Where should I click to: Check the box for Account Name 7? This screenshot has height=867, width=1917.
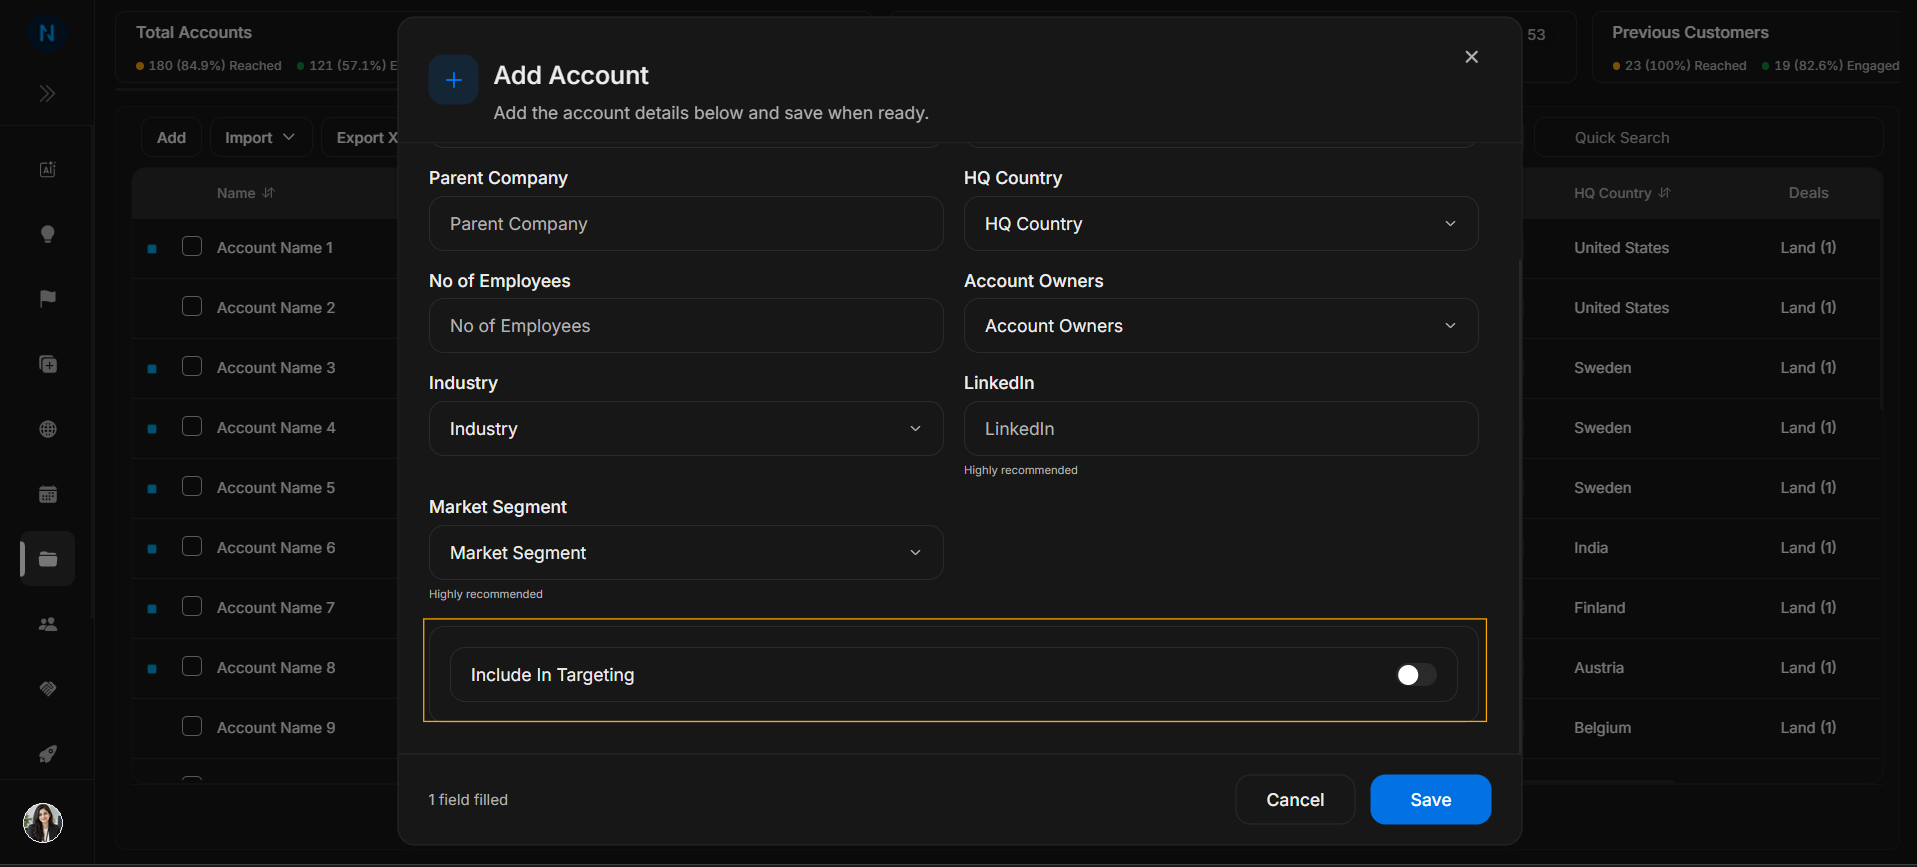pyautogui.click(x=192, y=606)
